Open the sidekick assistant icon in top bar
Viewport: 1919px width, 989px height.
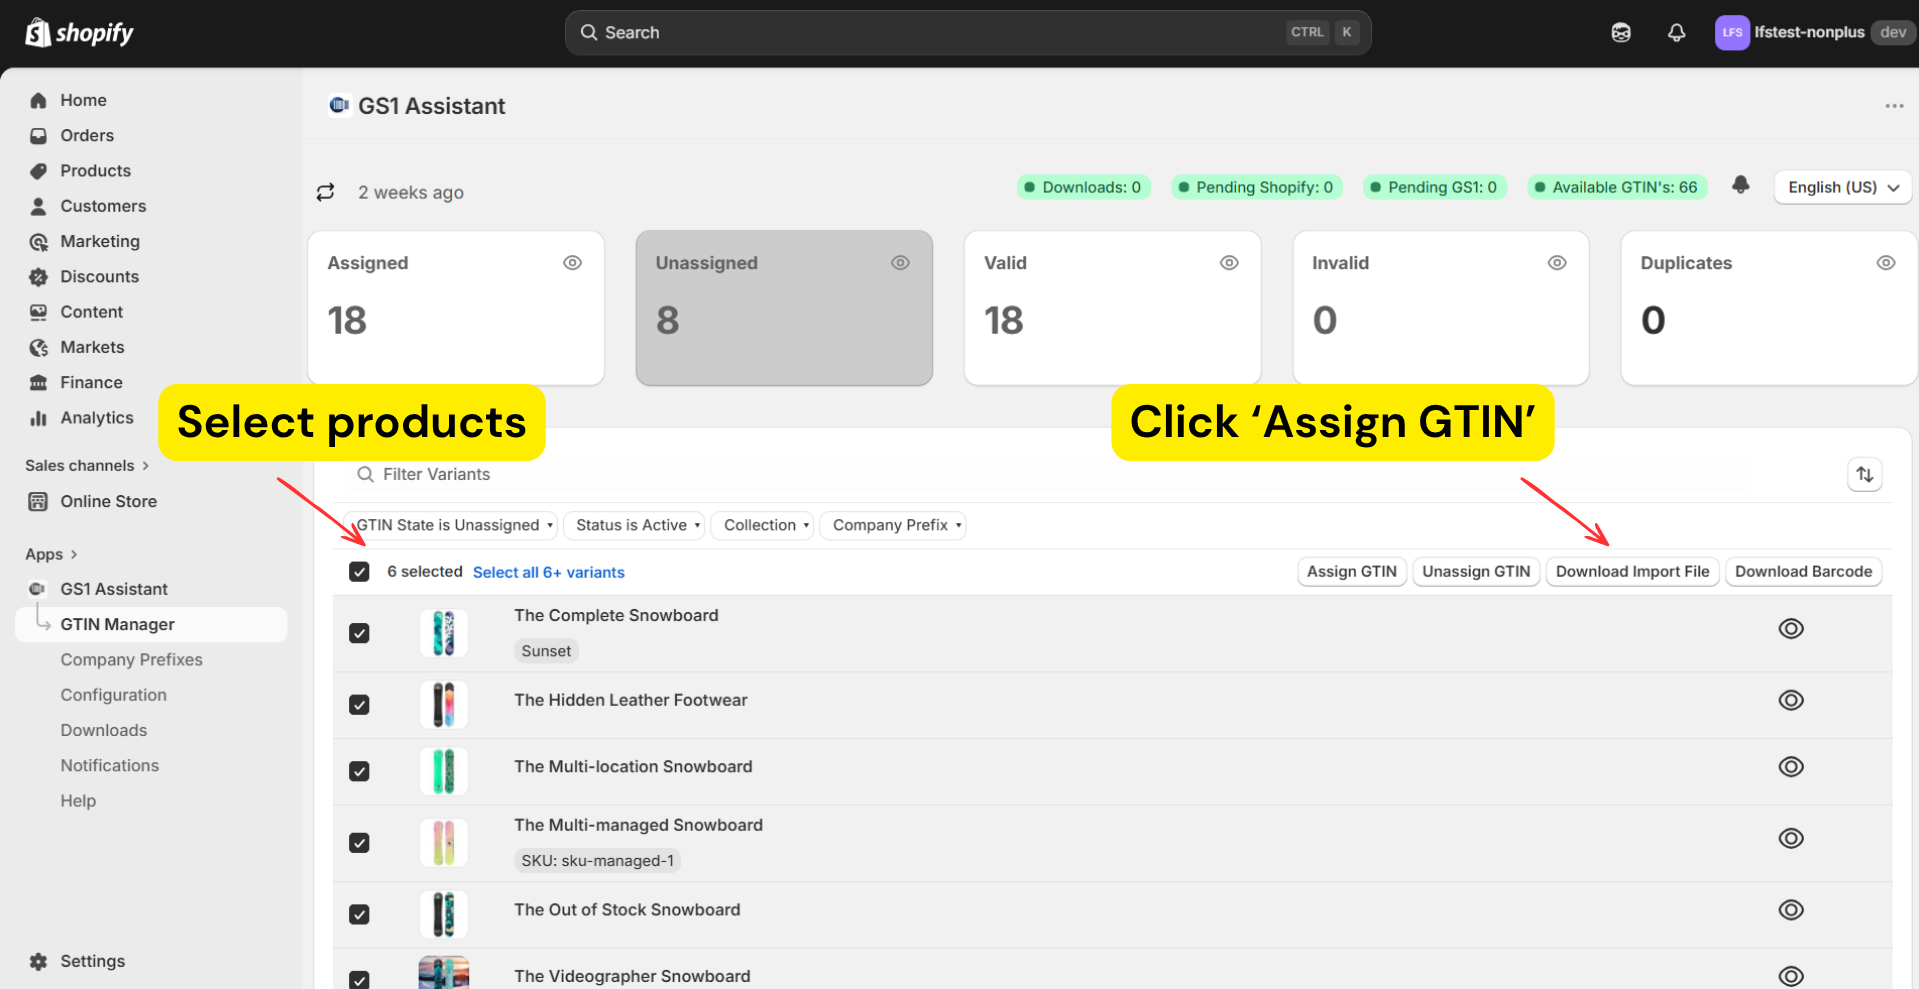[x=1621, y=33]
